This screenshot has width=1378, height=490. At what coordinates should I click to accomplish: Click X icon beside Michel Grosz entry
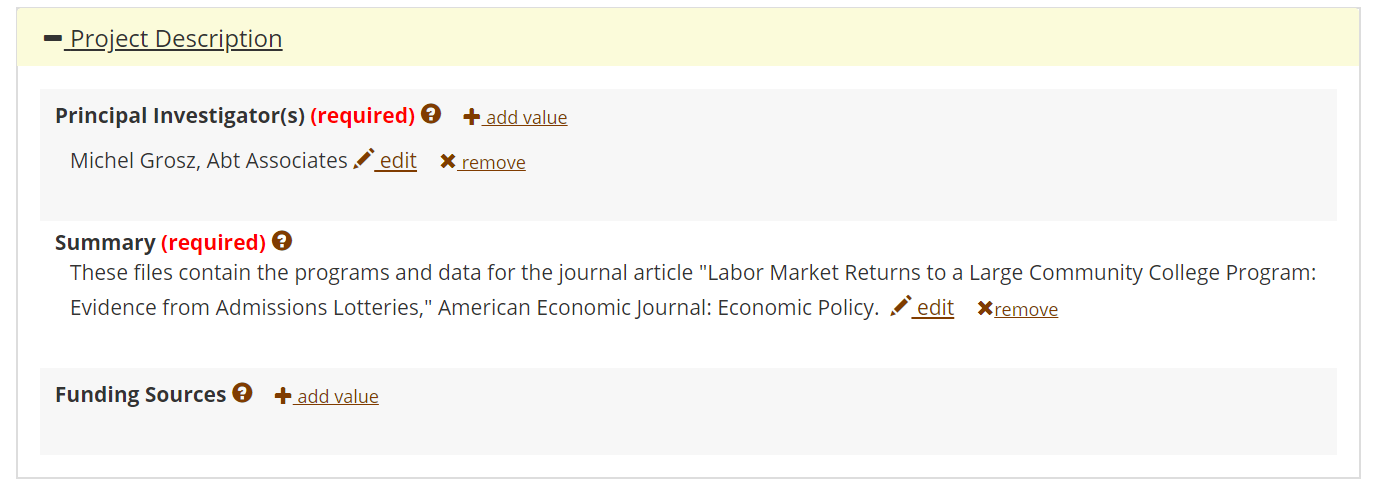pyautogui.click(x=448, y=162)
